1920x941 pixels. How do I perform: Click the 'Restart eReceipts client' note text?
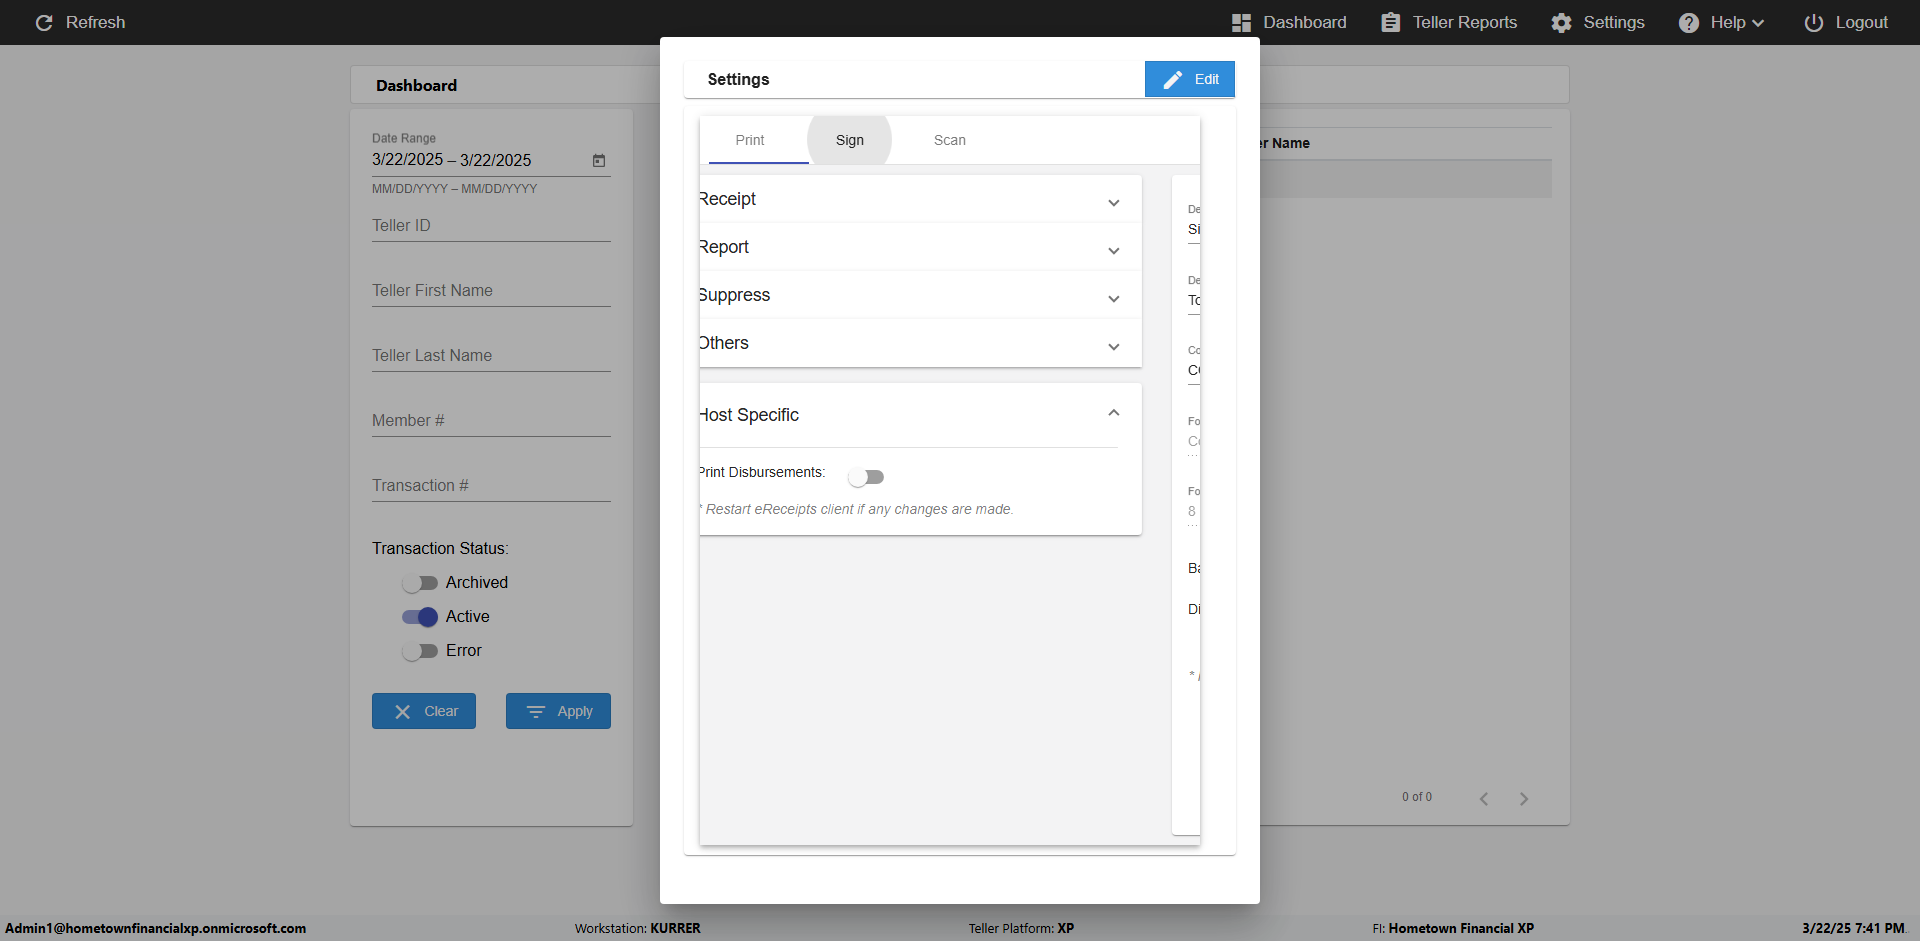click(857, 509)
